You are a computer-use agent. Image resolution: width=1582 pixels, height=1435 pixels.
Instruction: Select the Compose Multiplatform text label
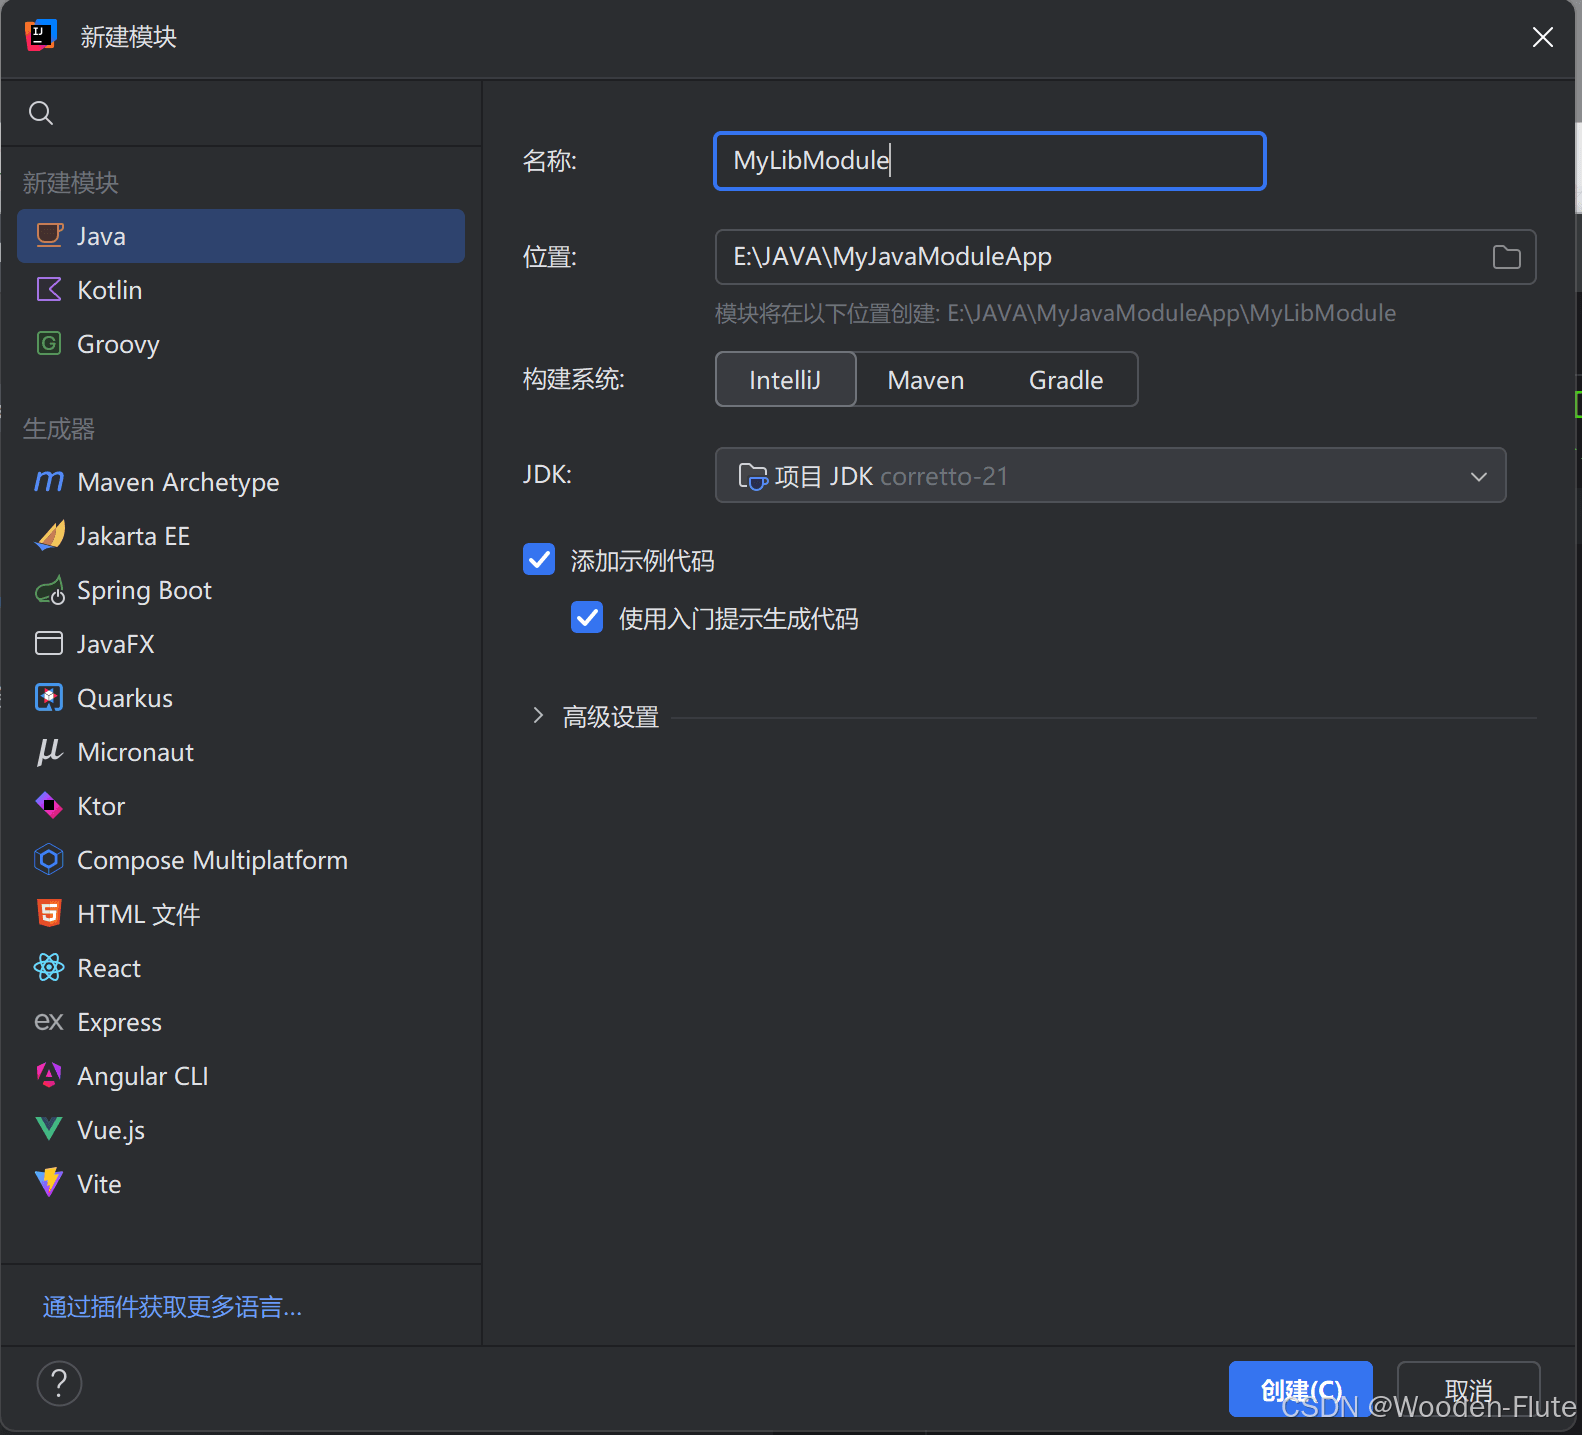[x=212, y=861]
